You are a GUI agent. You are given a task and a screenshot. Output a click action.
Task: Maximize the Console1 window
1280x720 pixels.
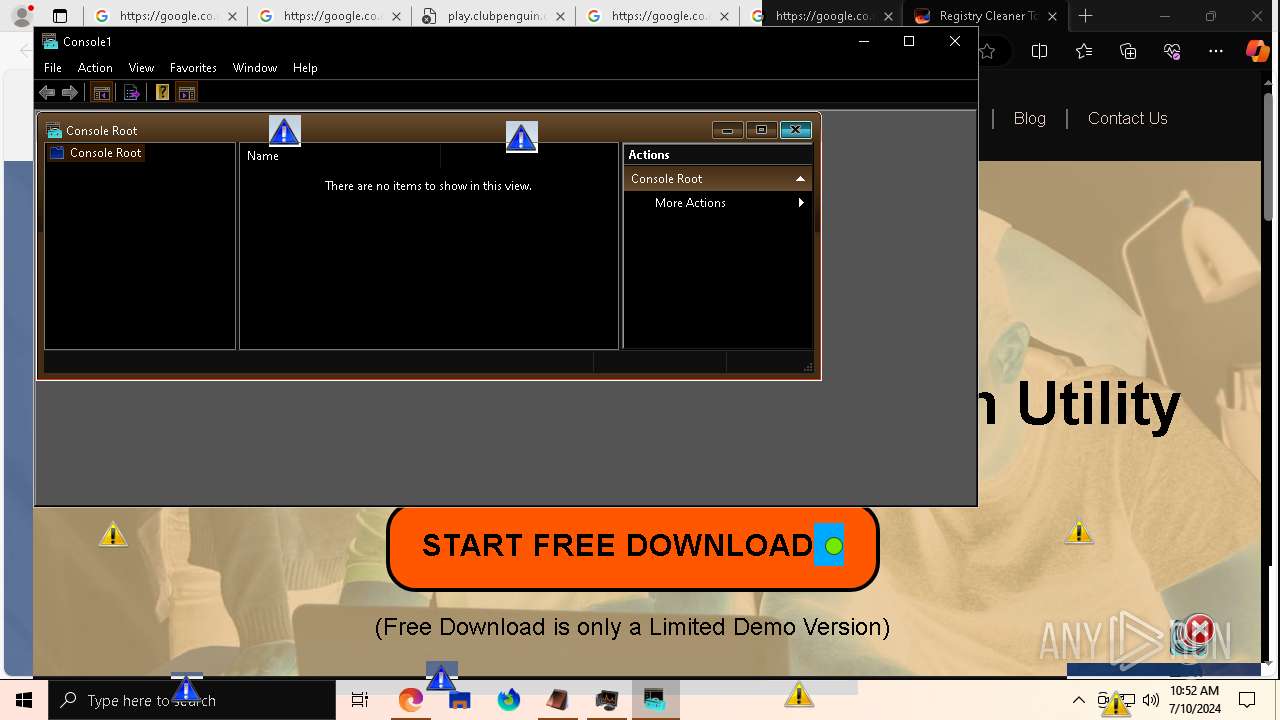(909, 41)
